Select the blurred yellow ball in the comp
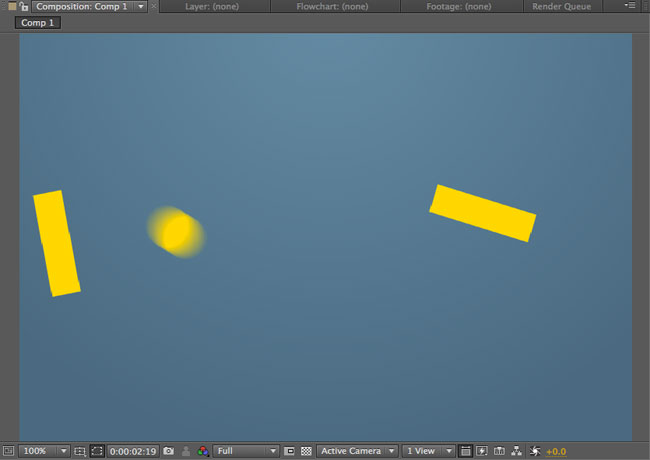Screen dimensions: 650x460 tap(176, 232)
